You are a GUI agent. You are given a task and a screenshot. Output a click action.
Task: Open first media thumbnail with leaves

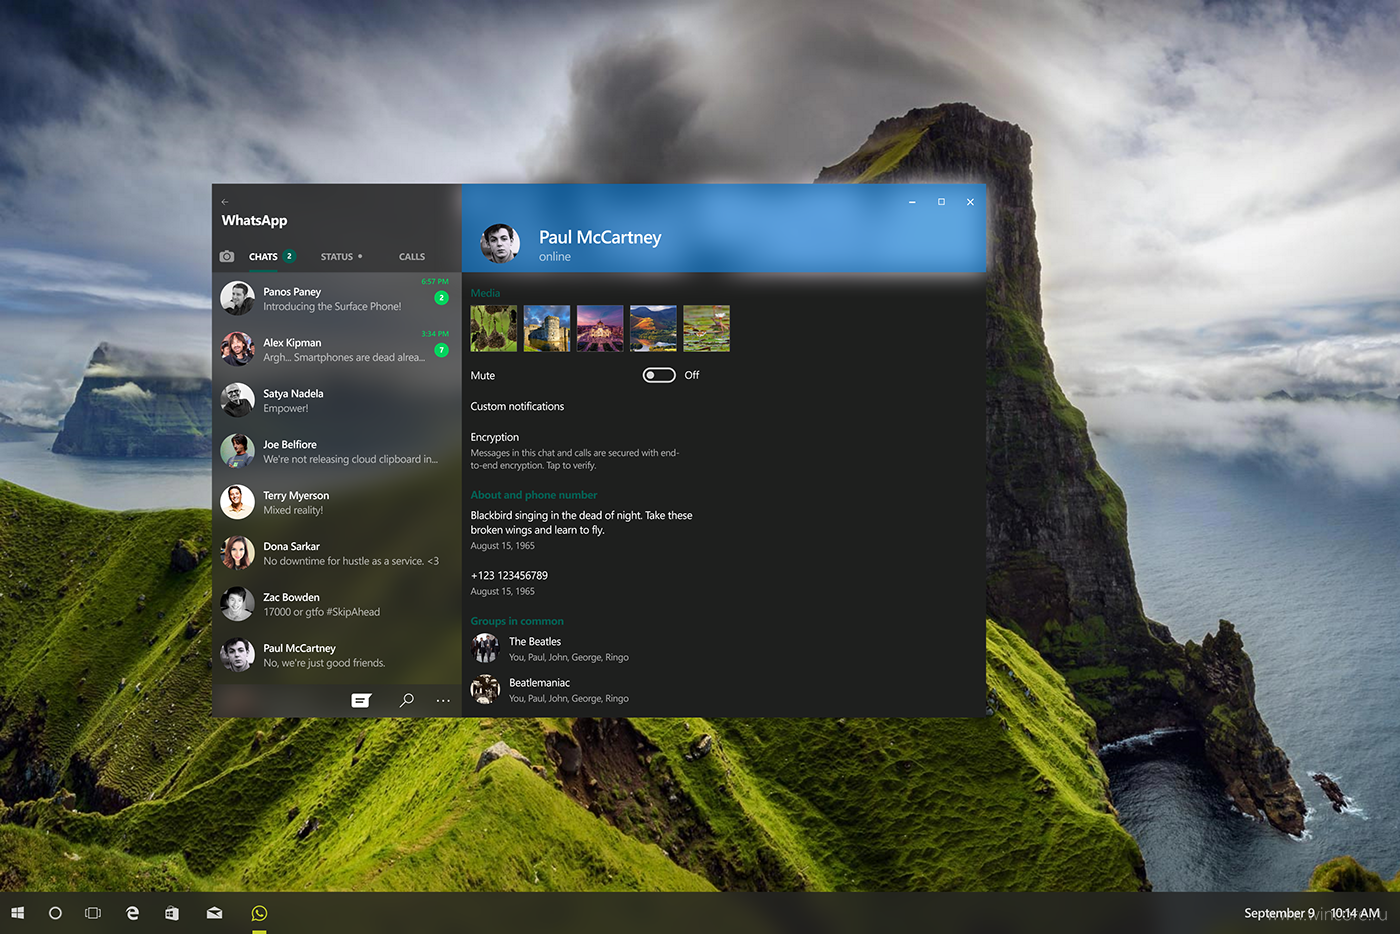click(494, 328)
